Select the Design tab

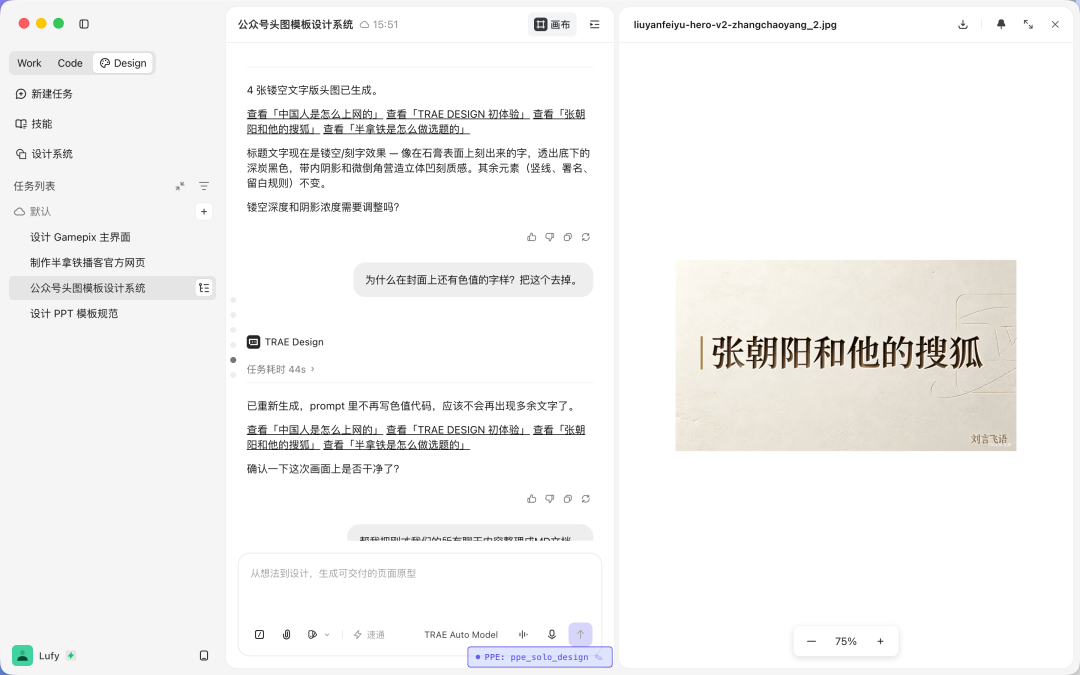(123, 63)
